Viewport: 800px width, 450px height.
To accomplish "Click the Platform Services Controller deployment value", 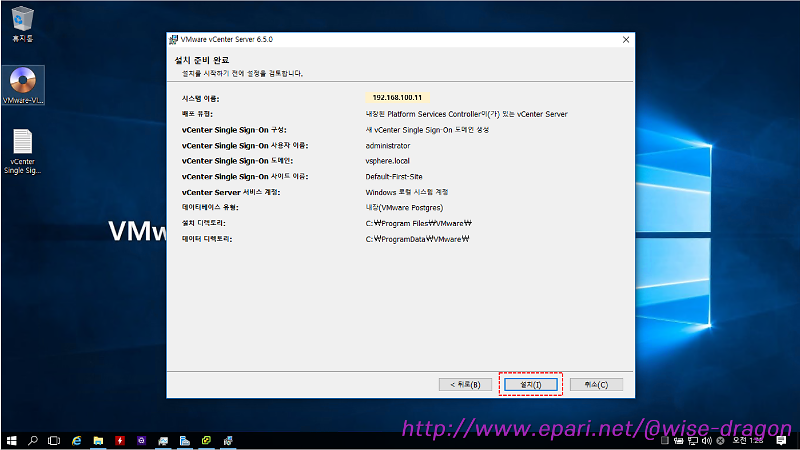I will (466, 114).
